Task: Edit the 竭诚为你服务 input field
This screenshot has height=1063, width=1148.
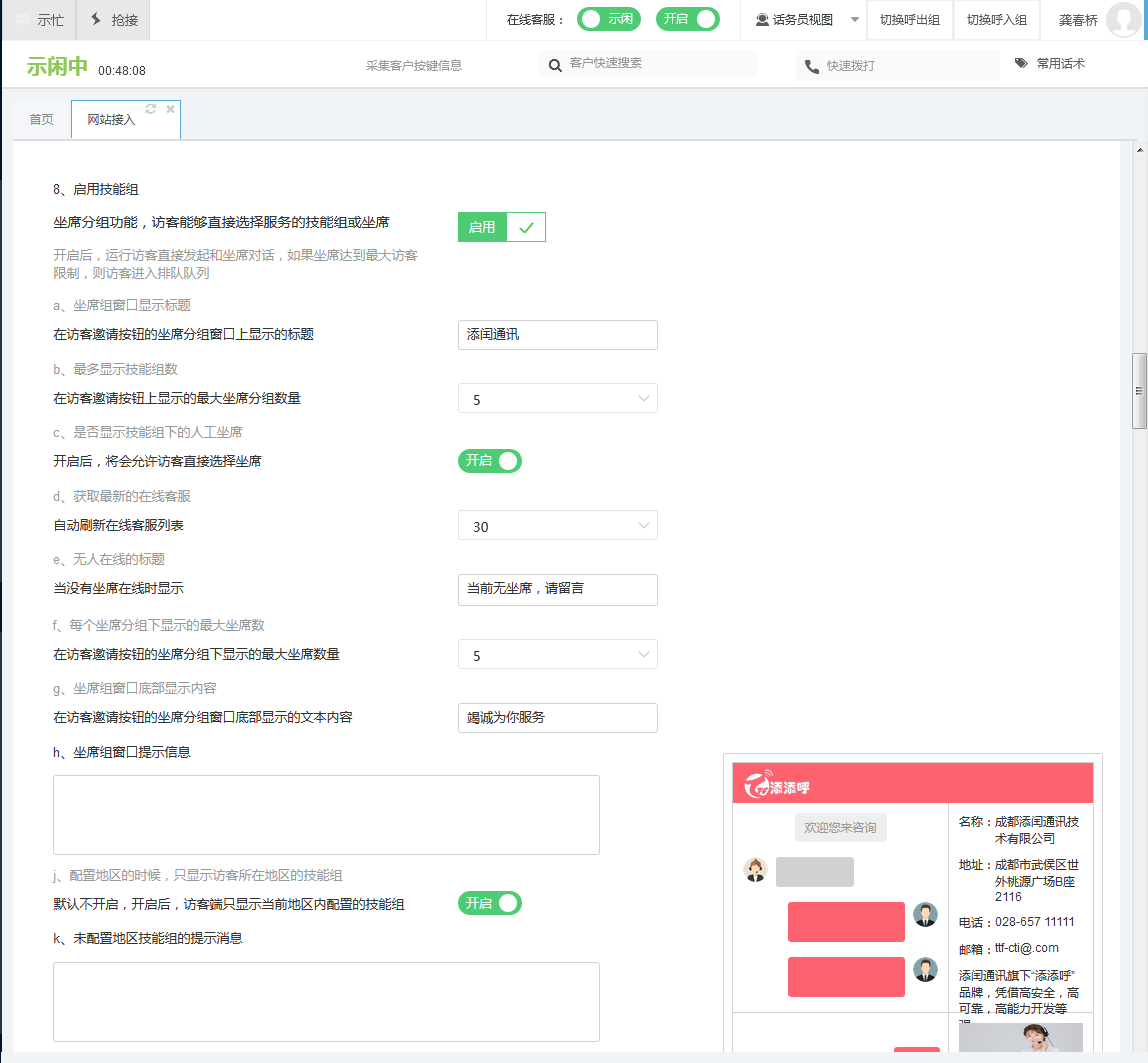Action: coord(557,717)
